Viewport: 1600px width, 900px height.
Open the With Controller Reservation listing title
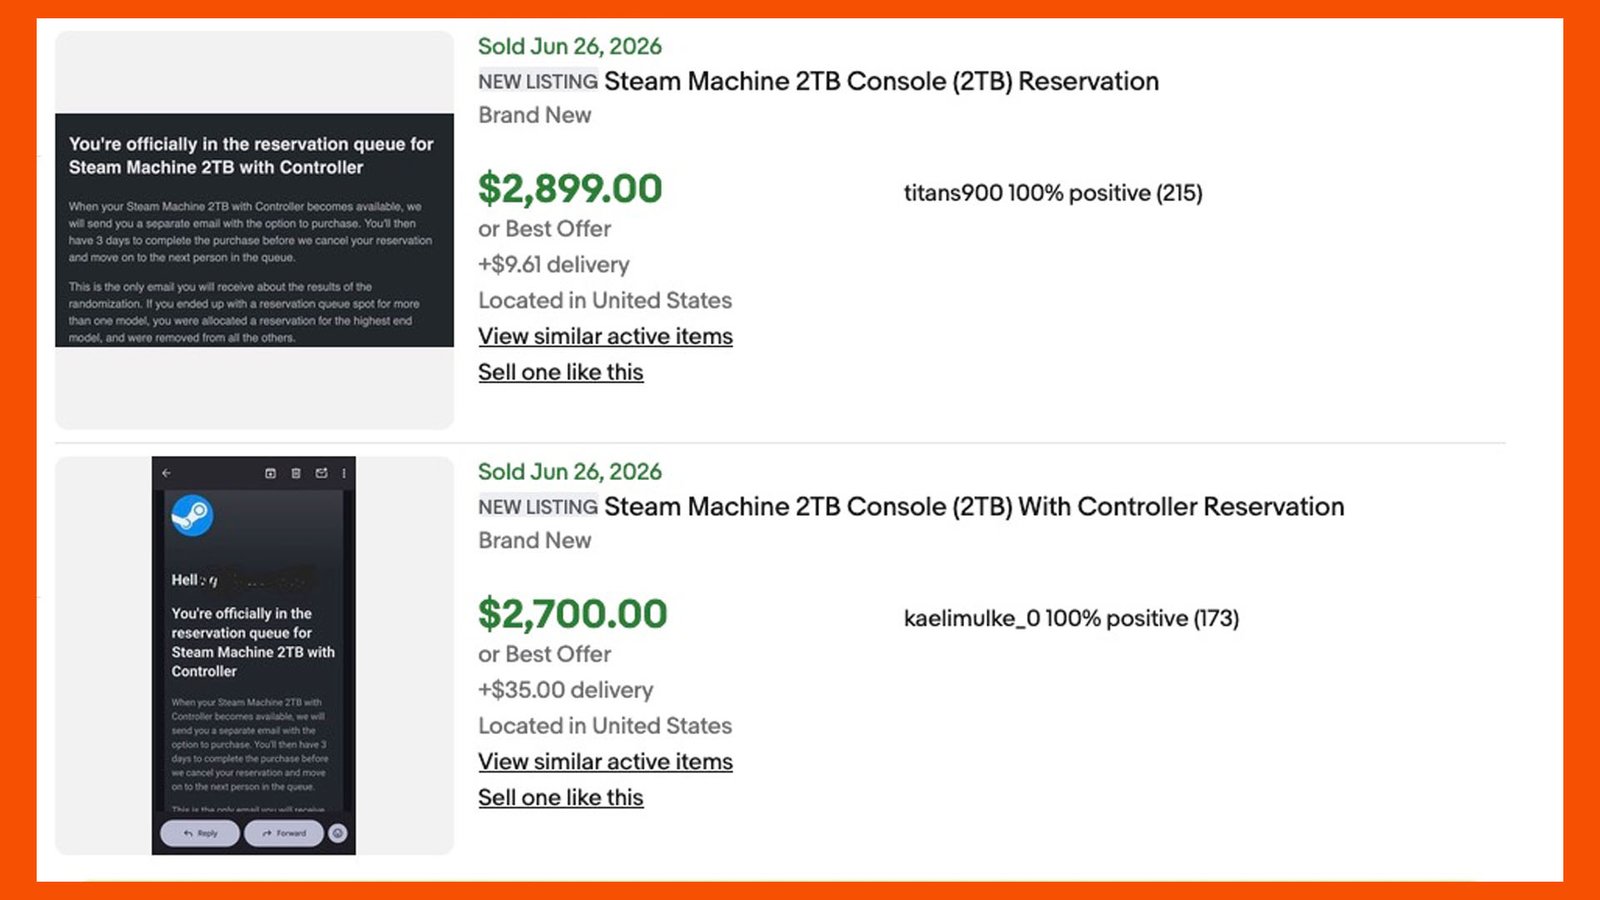point(974,506)
